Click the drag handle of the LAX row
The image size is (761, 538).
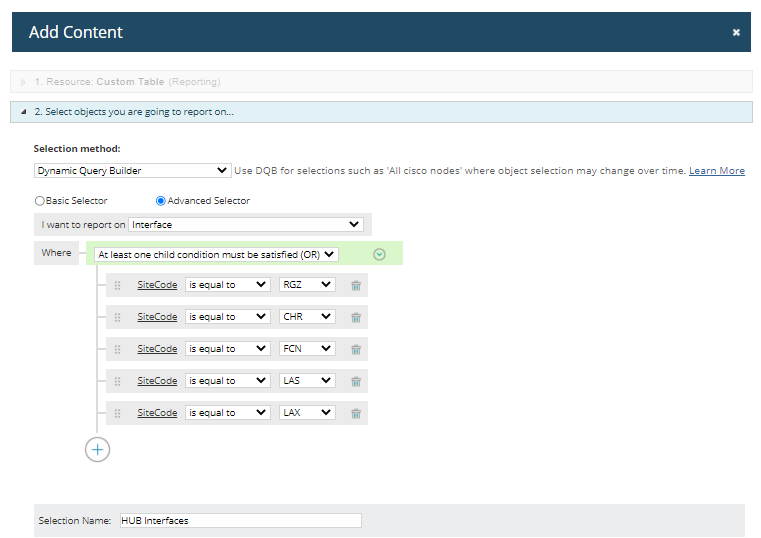pyautogui.click(x=117, y=413)
